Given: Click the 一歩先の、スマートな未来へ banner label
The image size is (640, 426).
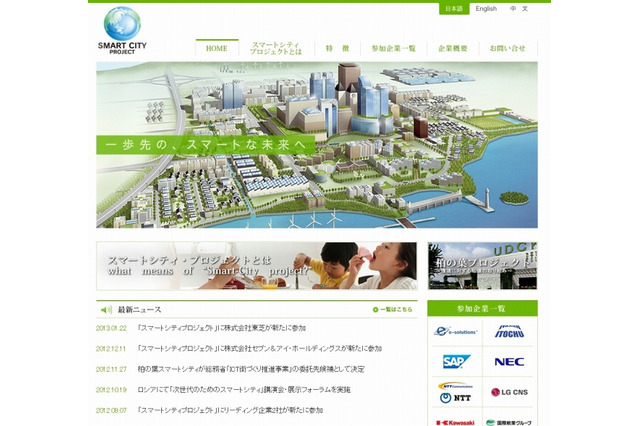Looking at the screenshot, I should click(x=206, y=145).
